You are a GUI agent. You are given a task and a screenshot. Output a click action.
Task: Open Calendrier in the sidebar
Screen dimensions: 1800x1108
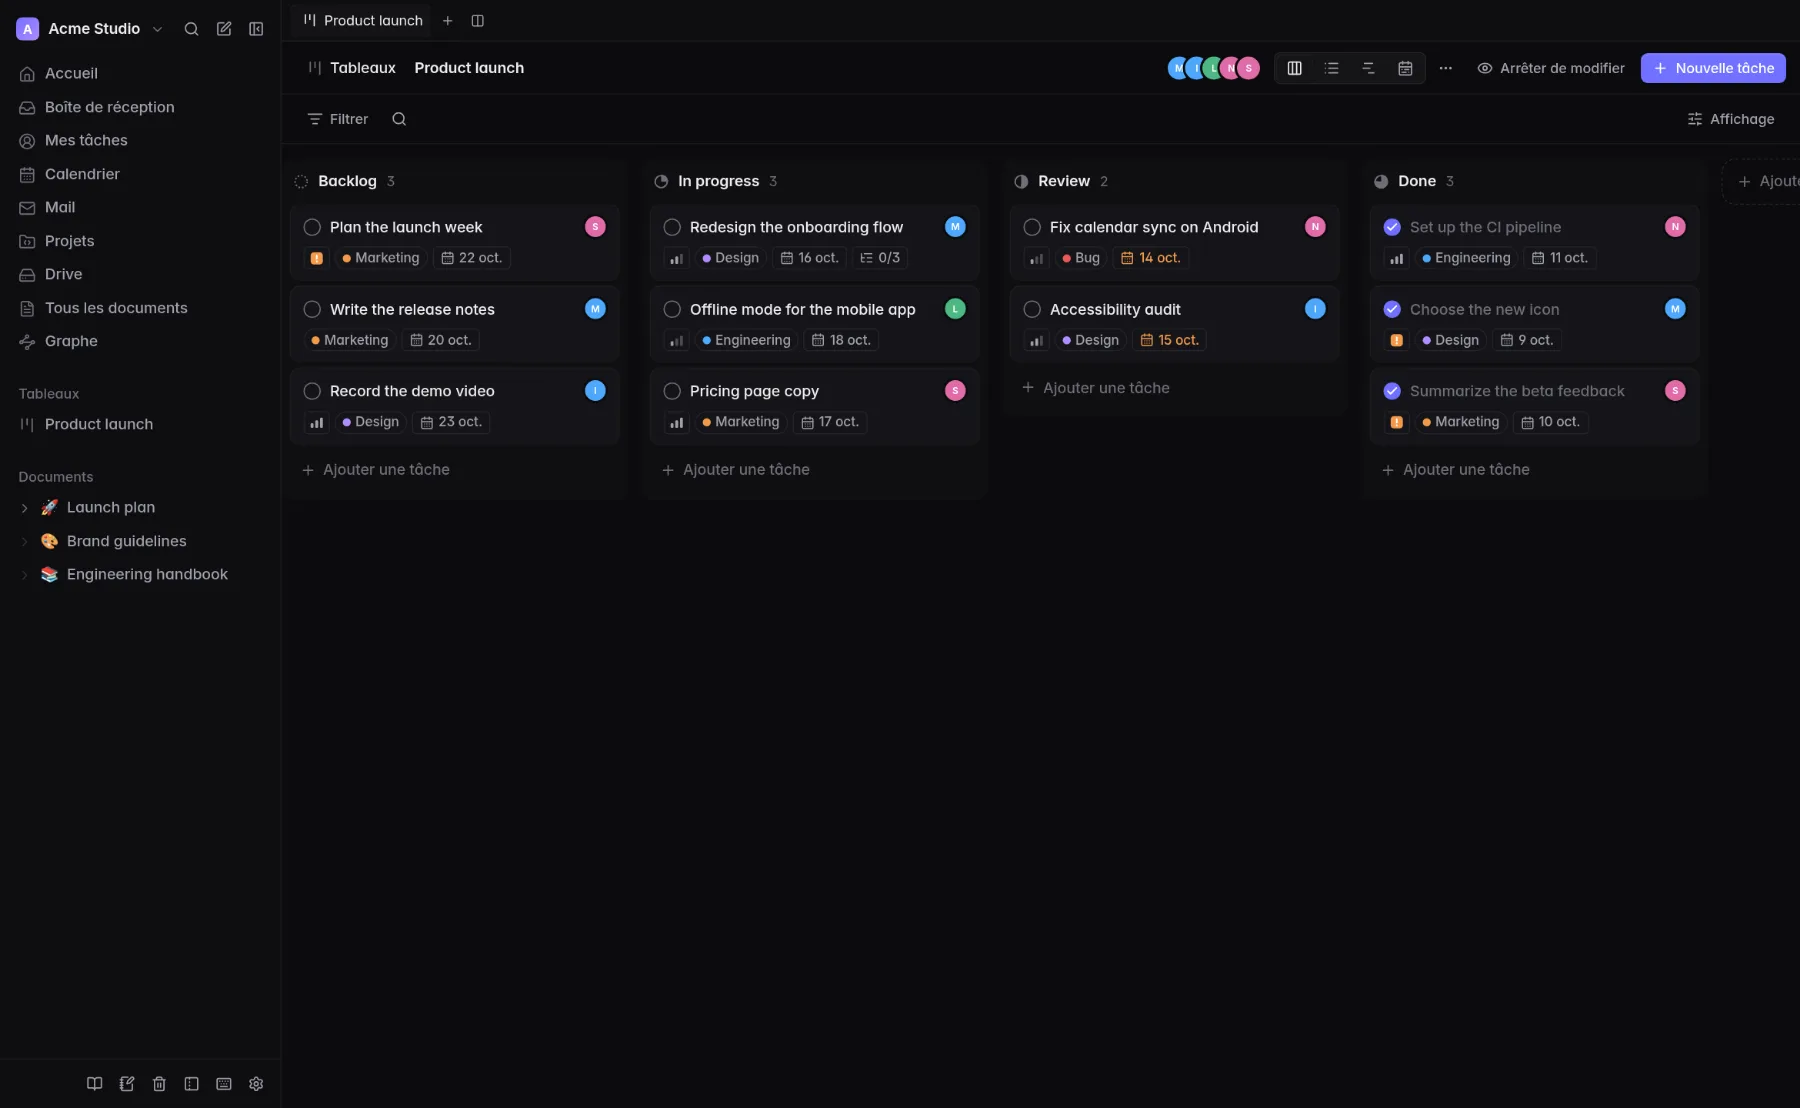[140, 174]
